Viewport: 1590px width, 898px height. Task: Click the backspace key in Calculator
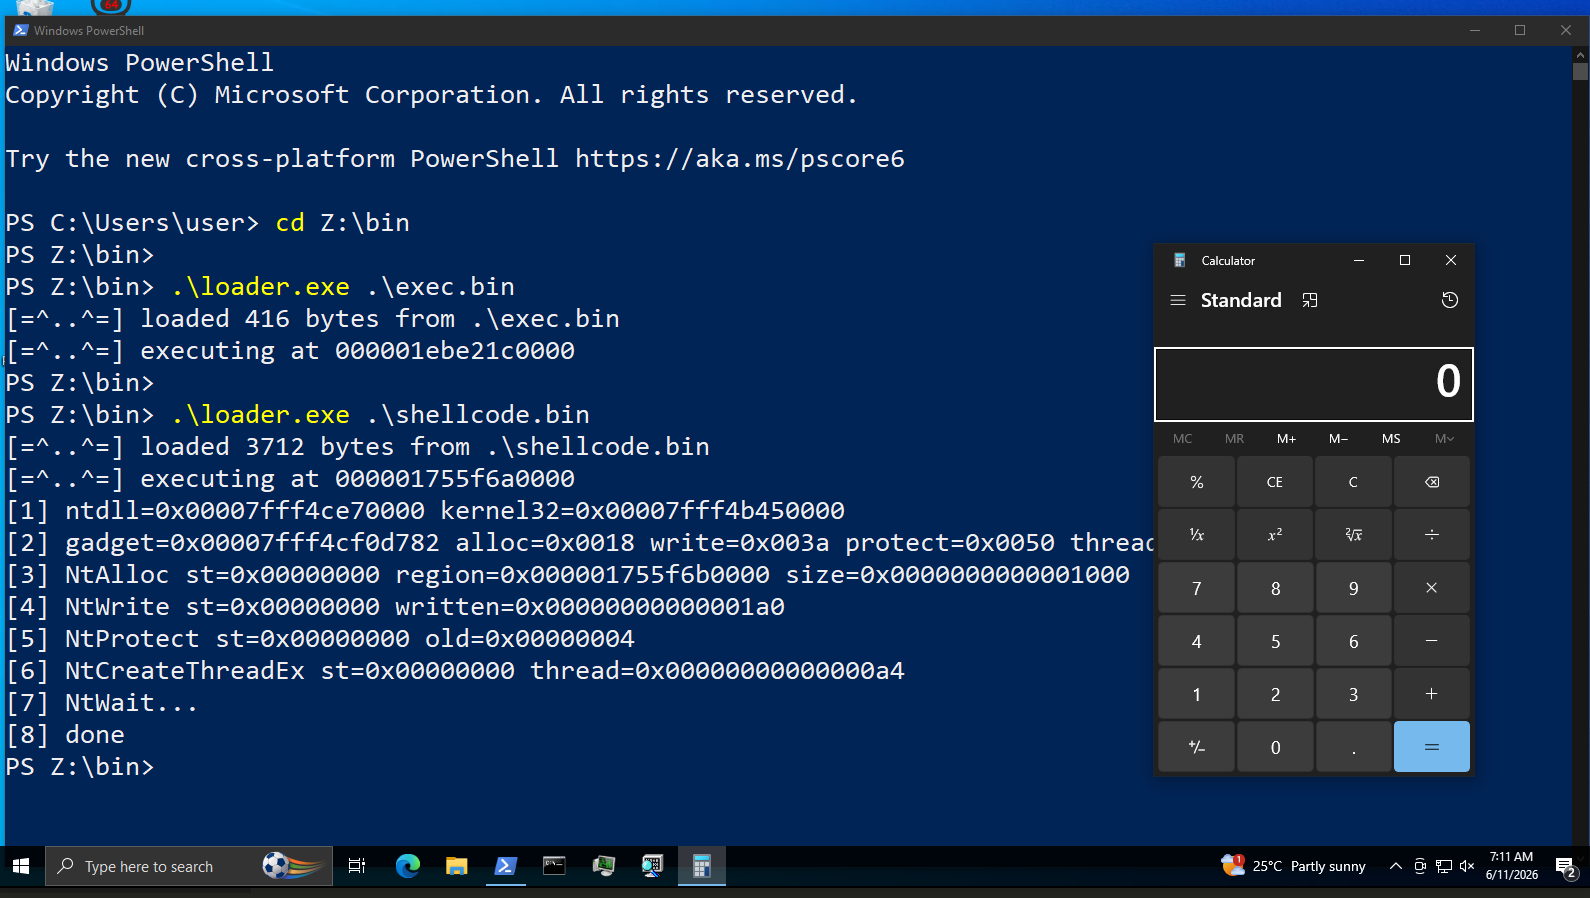1432,482
